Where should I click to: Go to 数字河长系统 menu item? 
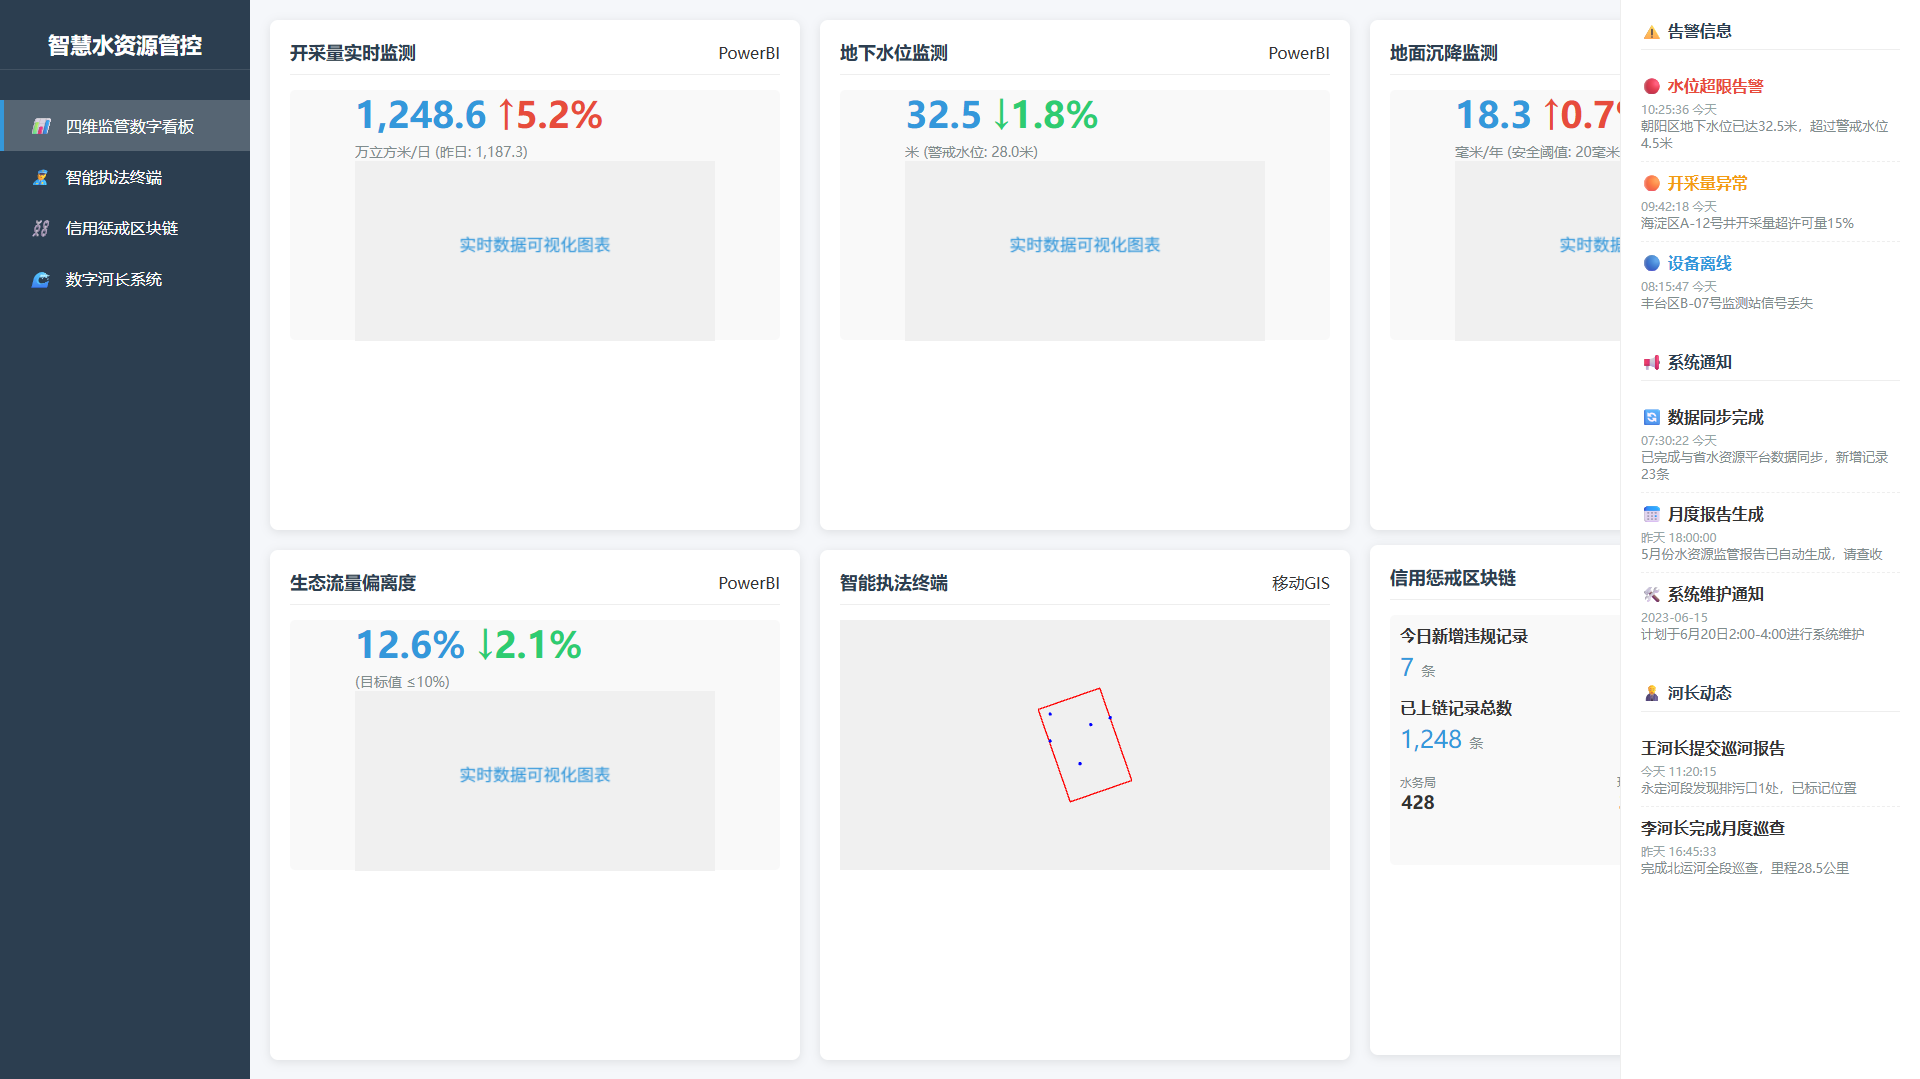[x=113, y=279]
